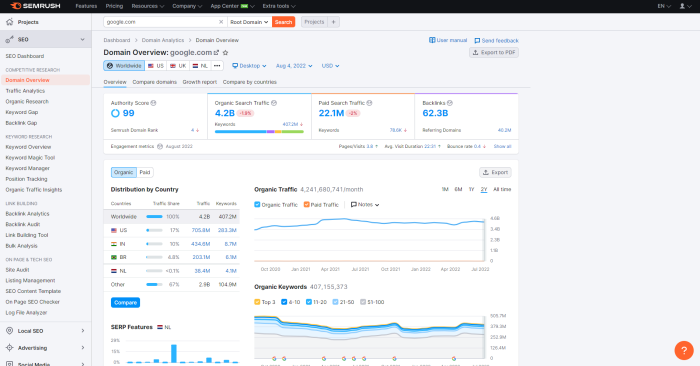Switch to Compare by countries tab
Image resolution: width=700 pixels, height=366 pixels.
coord(250,82)
